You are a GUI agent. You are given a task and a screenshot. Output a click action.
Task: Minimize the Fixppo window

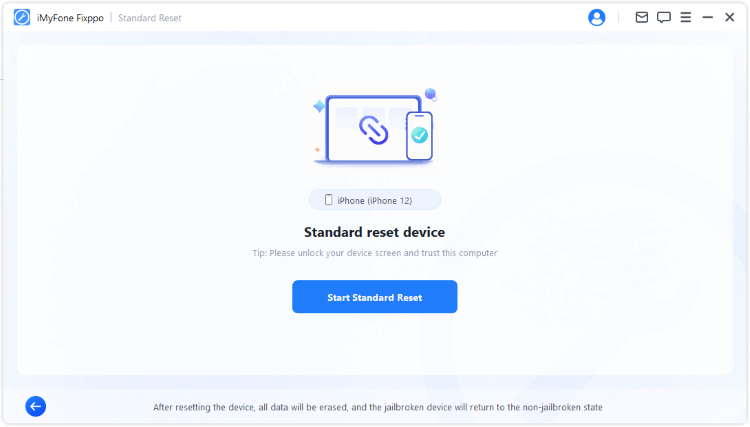(707, 17)
